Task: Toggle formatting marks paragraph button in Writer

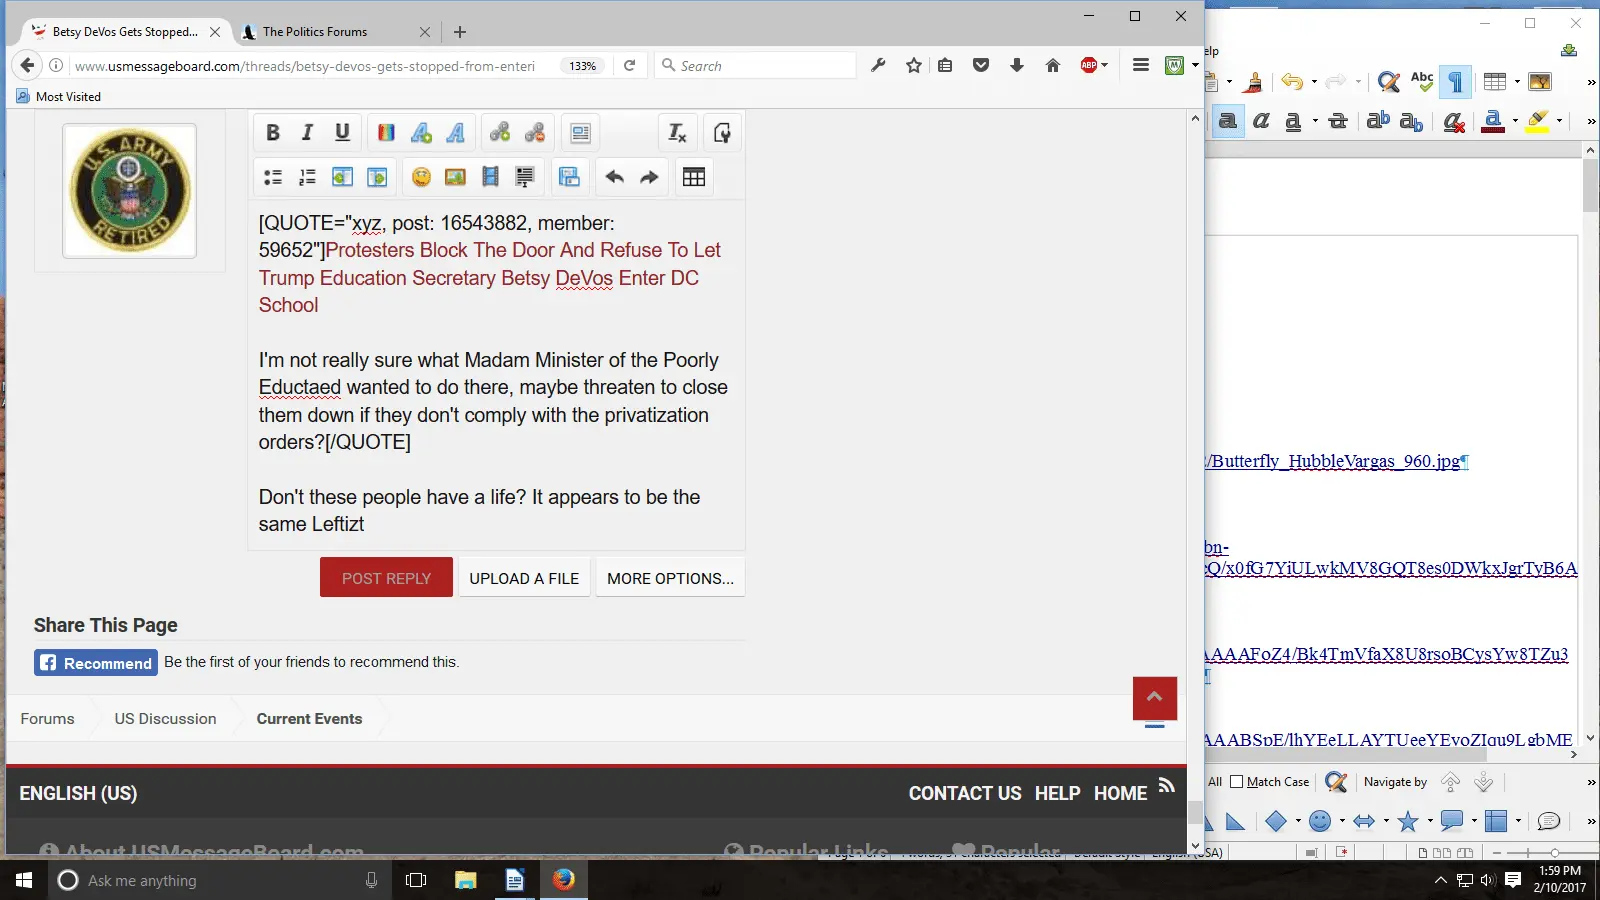Action: coord(1456,82)
